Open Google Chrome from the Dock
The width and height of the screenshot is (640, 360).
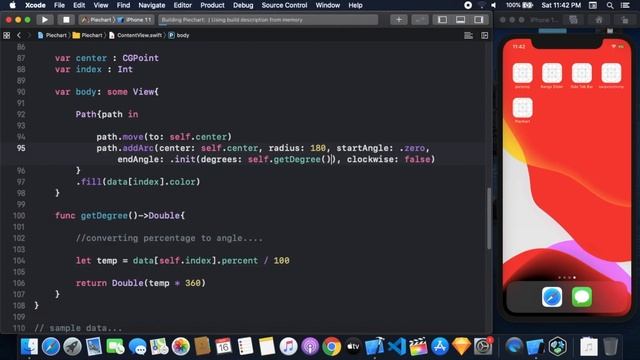[x=331, y=347]
